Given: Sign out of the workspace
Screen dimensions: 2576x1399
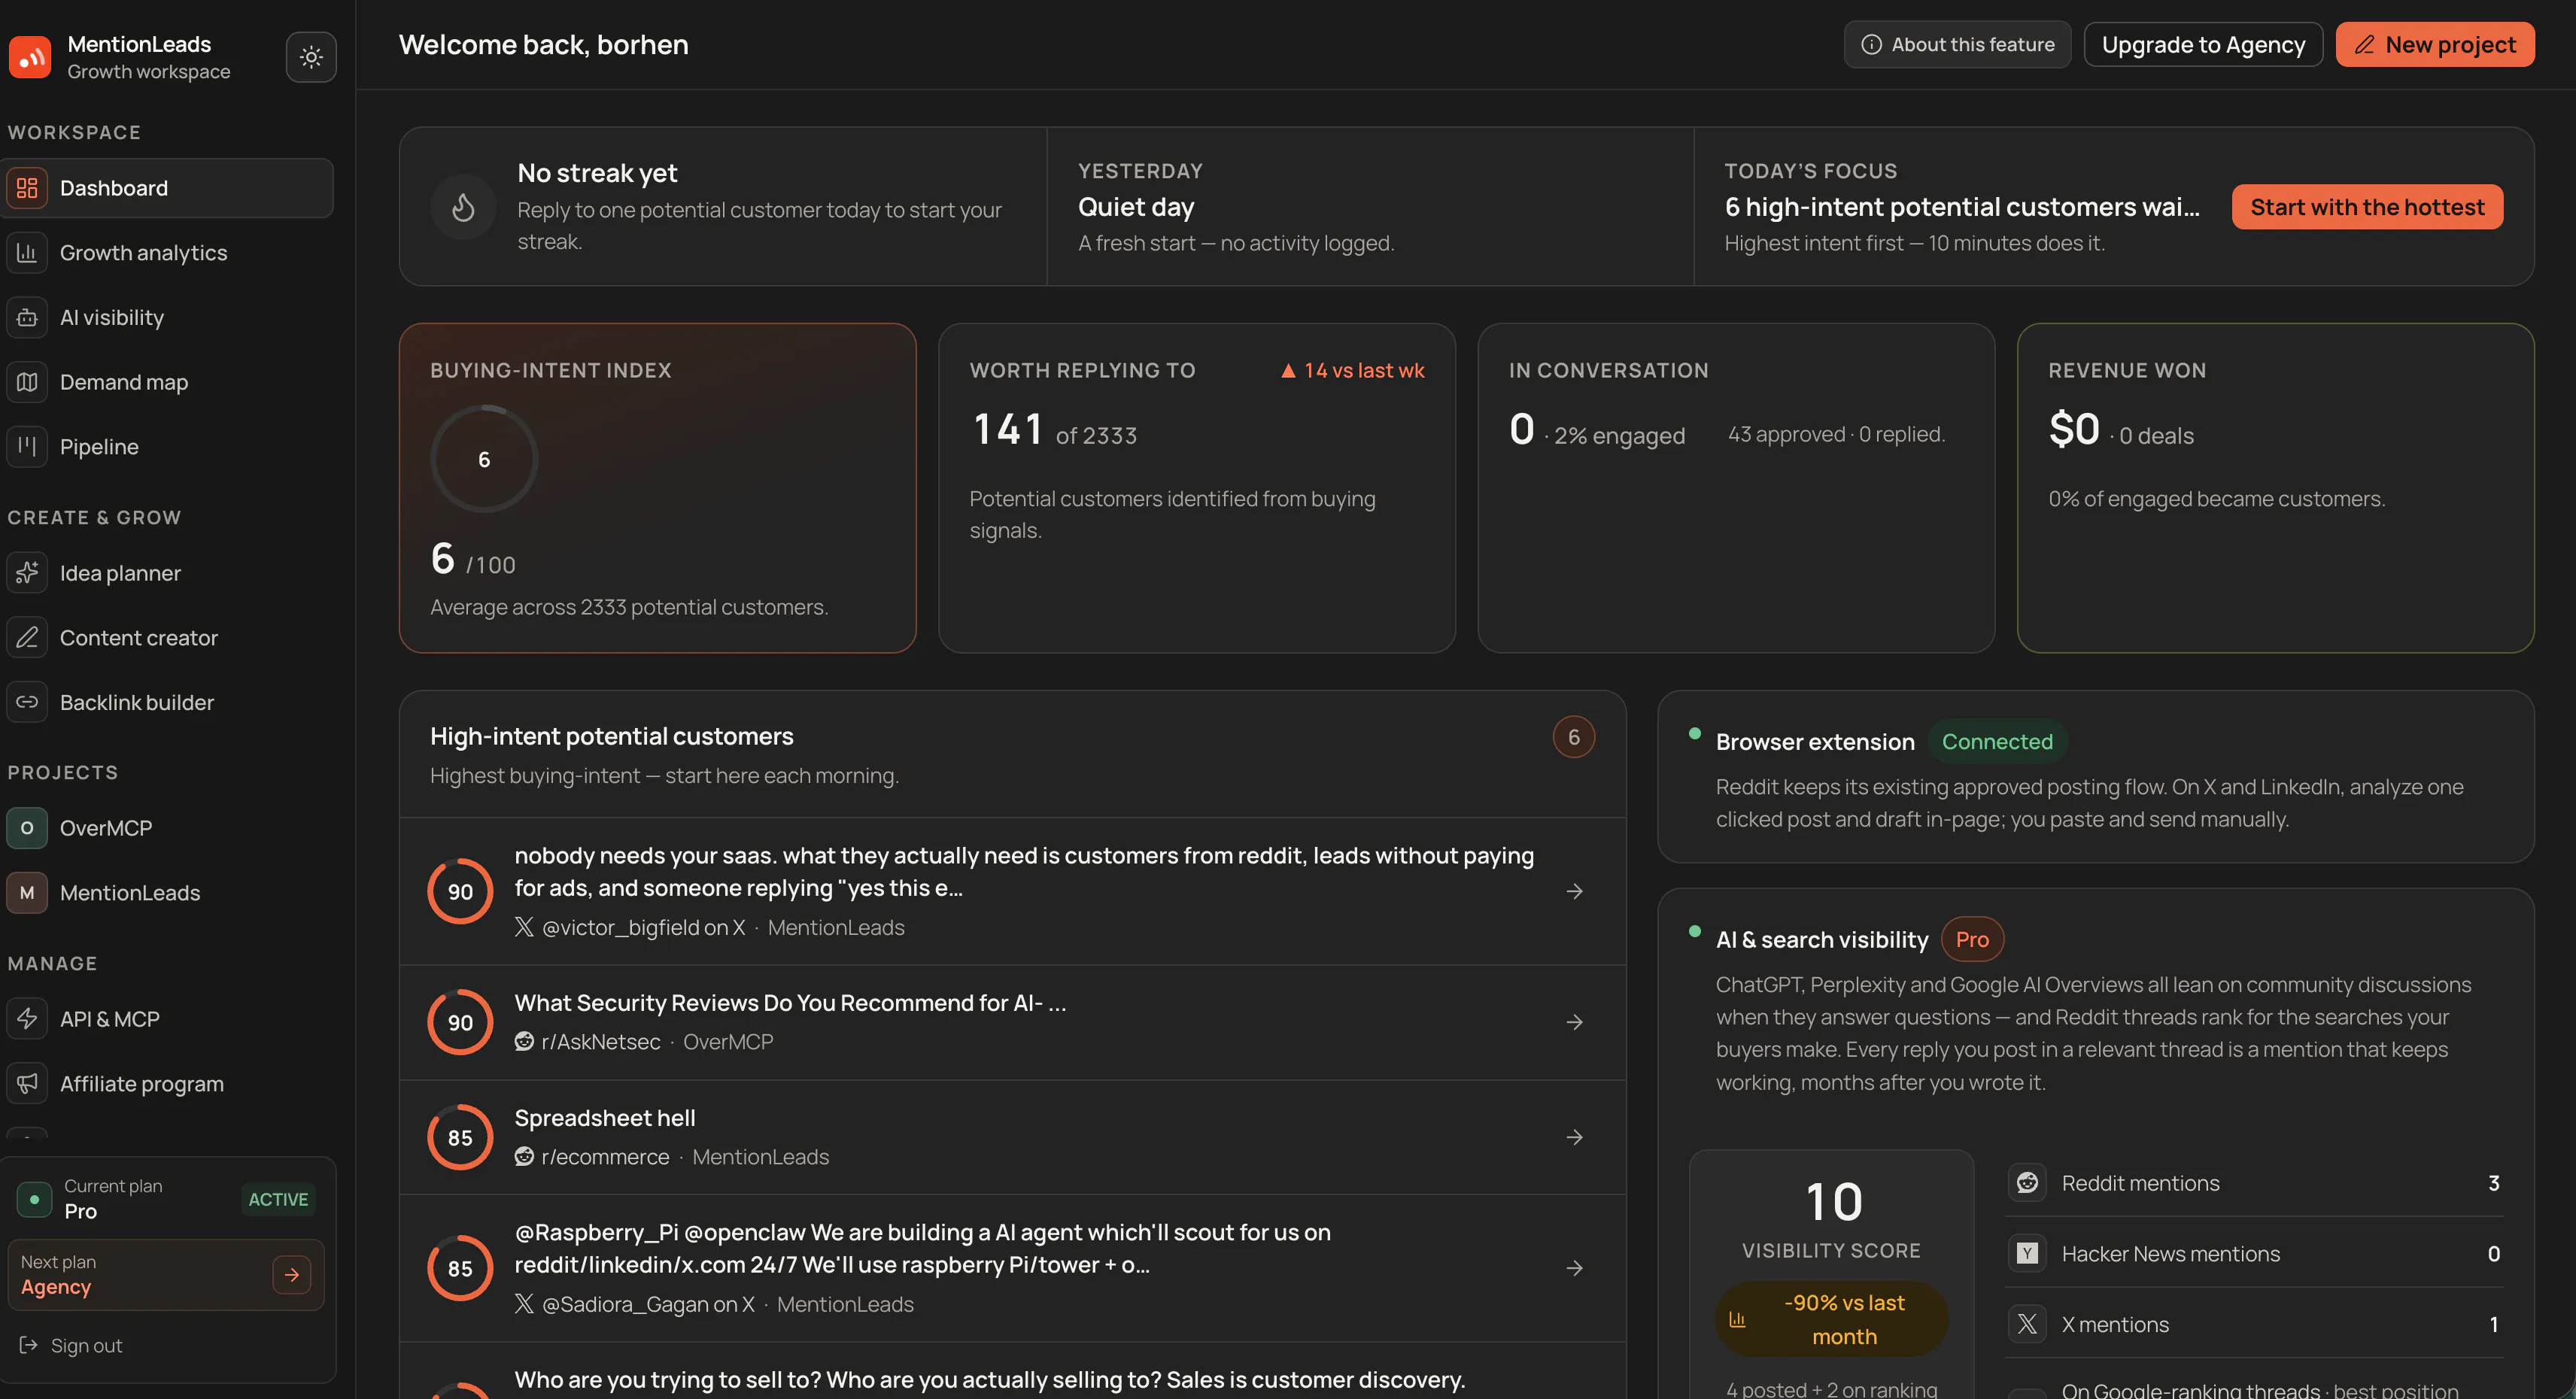Looking at the screenshot, I should [x=71, y=1345].
